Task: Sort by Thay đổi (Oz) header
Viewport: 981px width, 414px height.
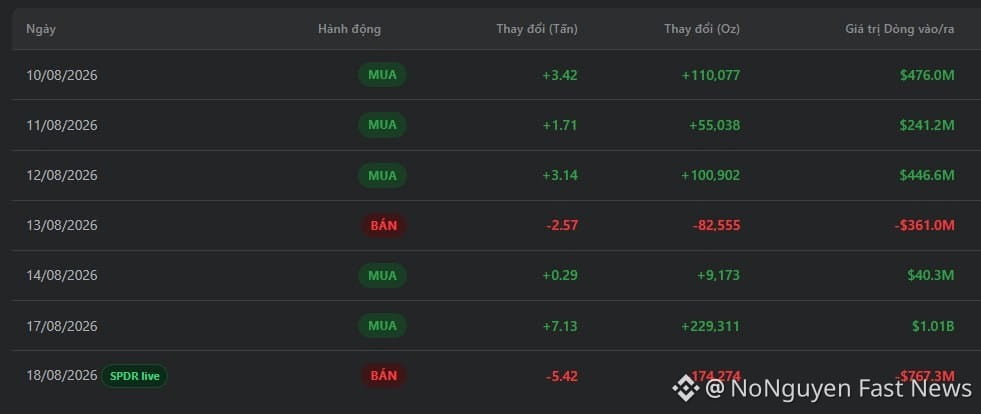Action: [702, 29]
